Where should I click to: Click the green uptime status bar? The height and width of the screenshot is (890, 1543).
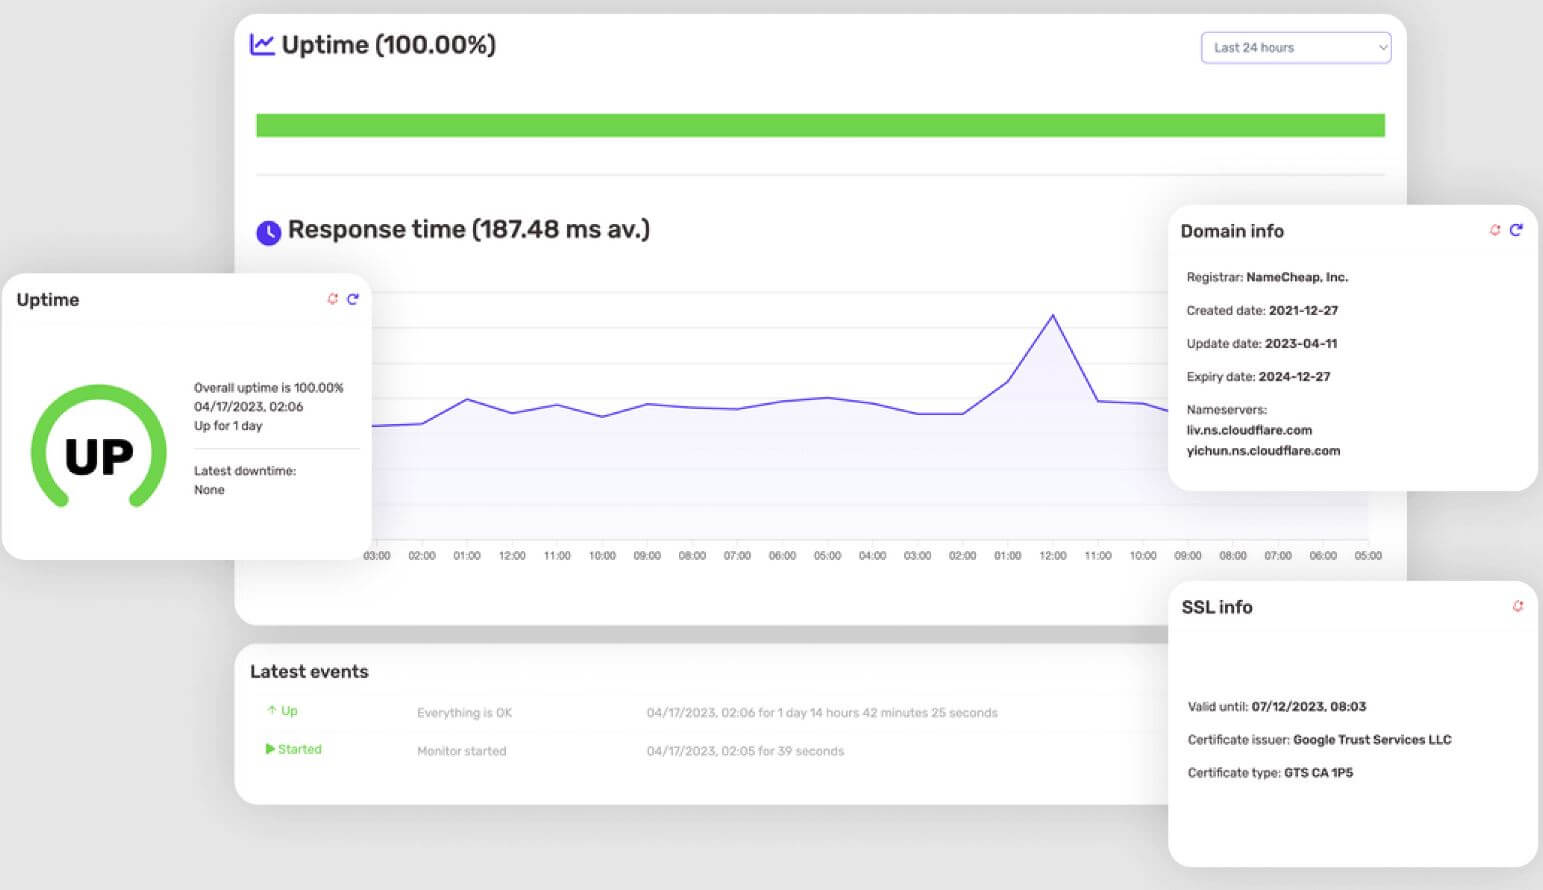pos(820,125)
